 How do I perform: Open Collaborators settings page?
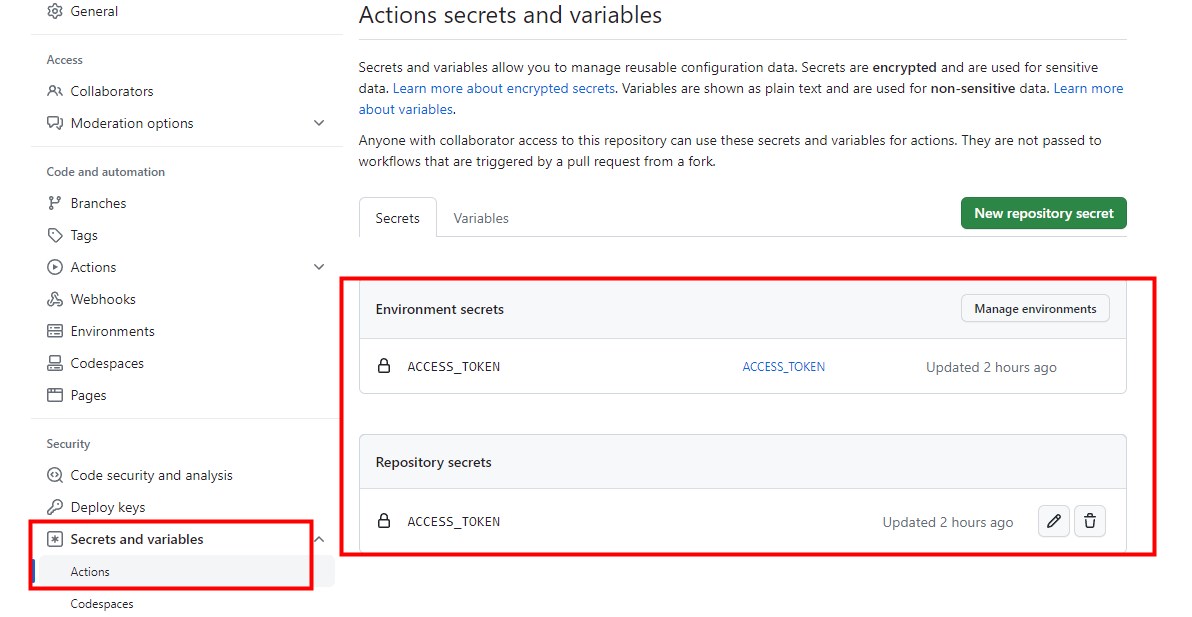(111, 91)
